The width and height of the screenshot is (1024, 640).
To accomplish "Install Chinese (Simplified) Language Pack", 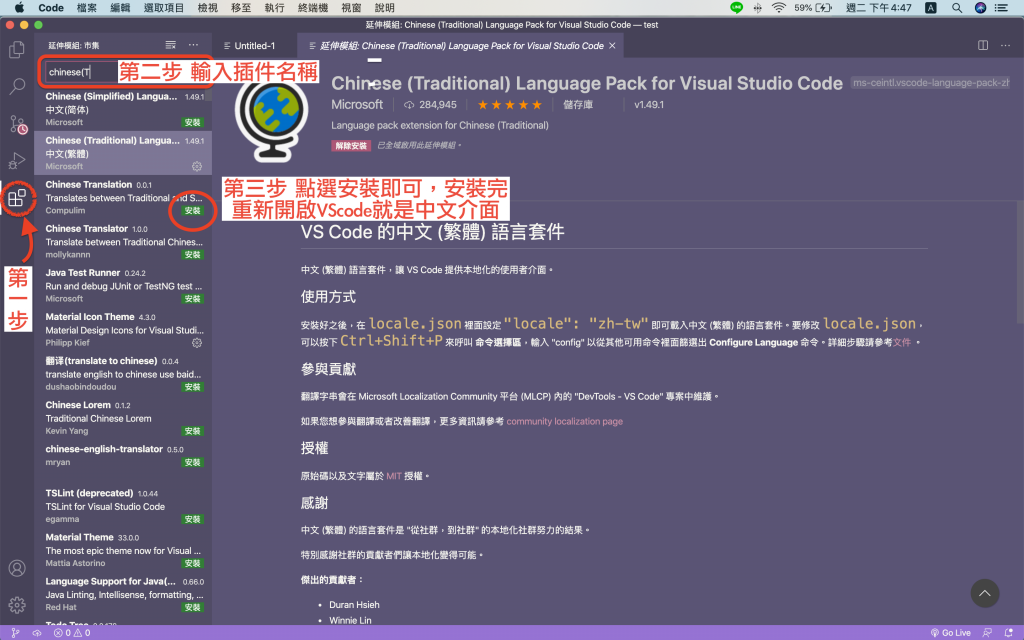I will [193, 123].
